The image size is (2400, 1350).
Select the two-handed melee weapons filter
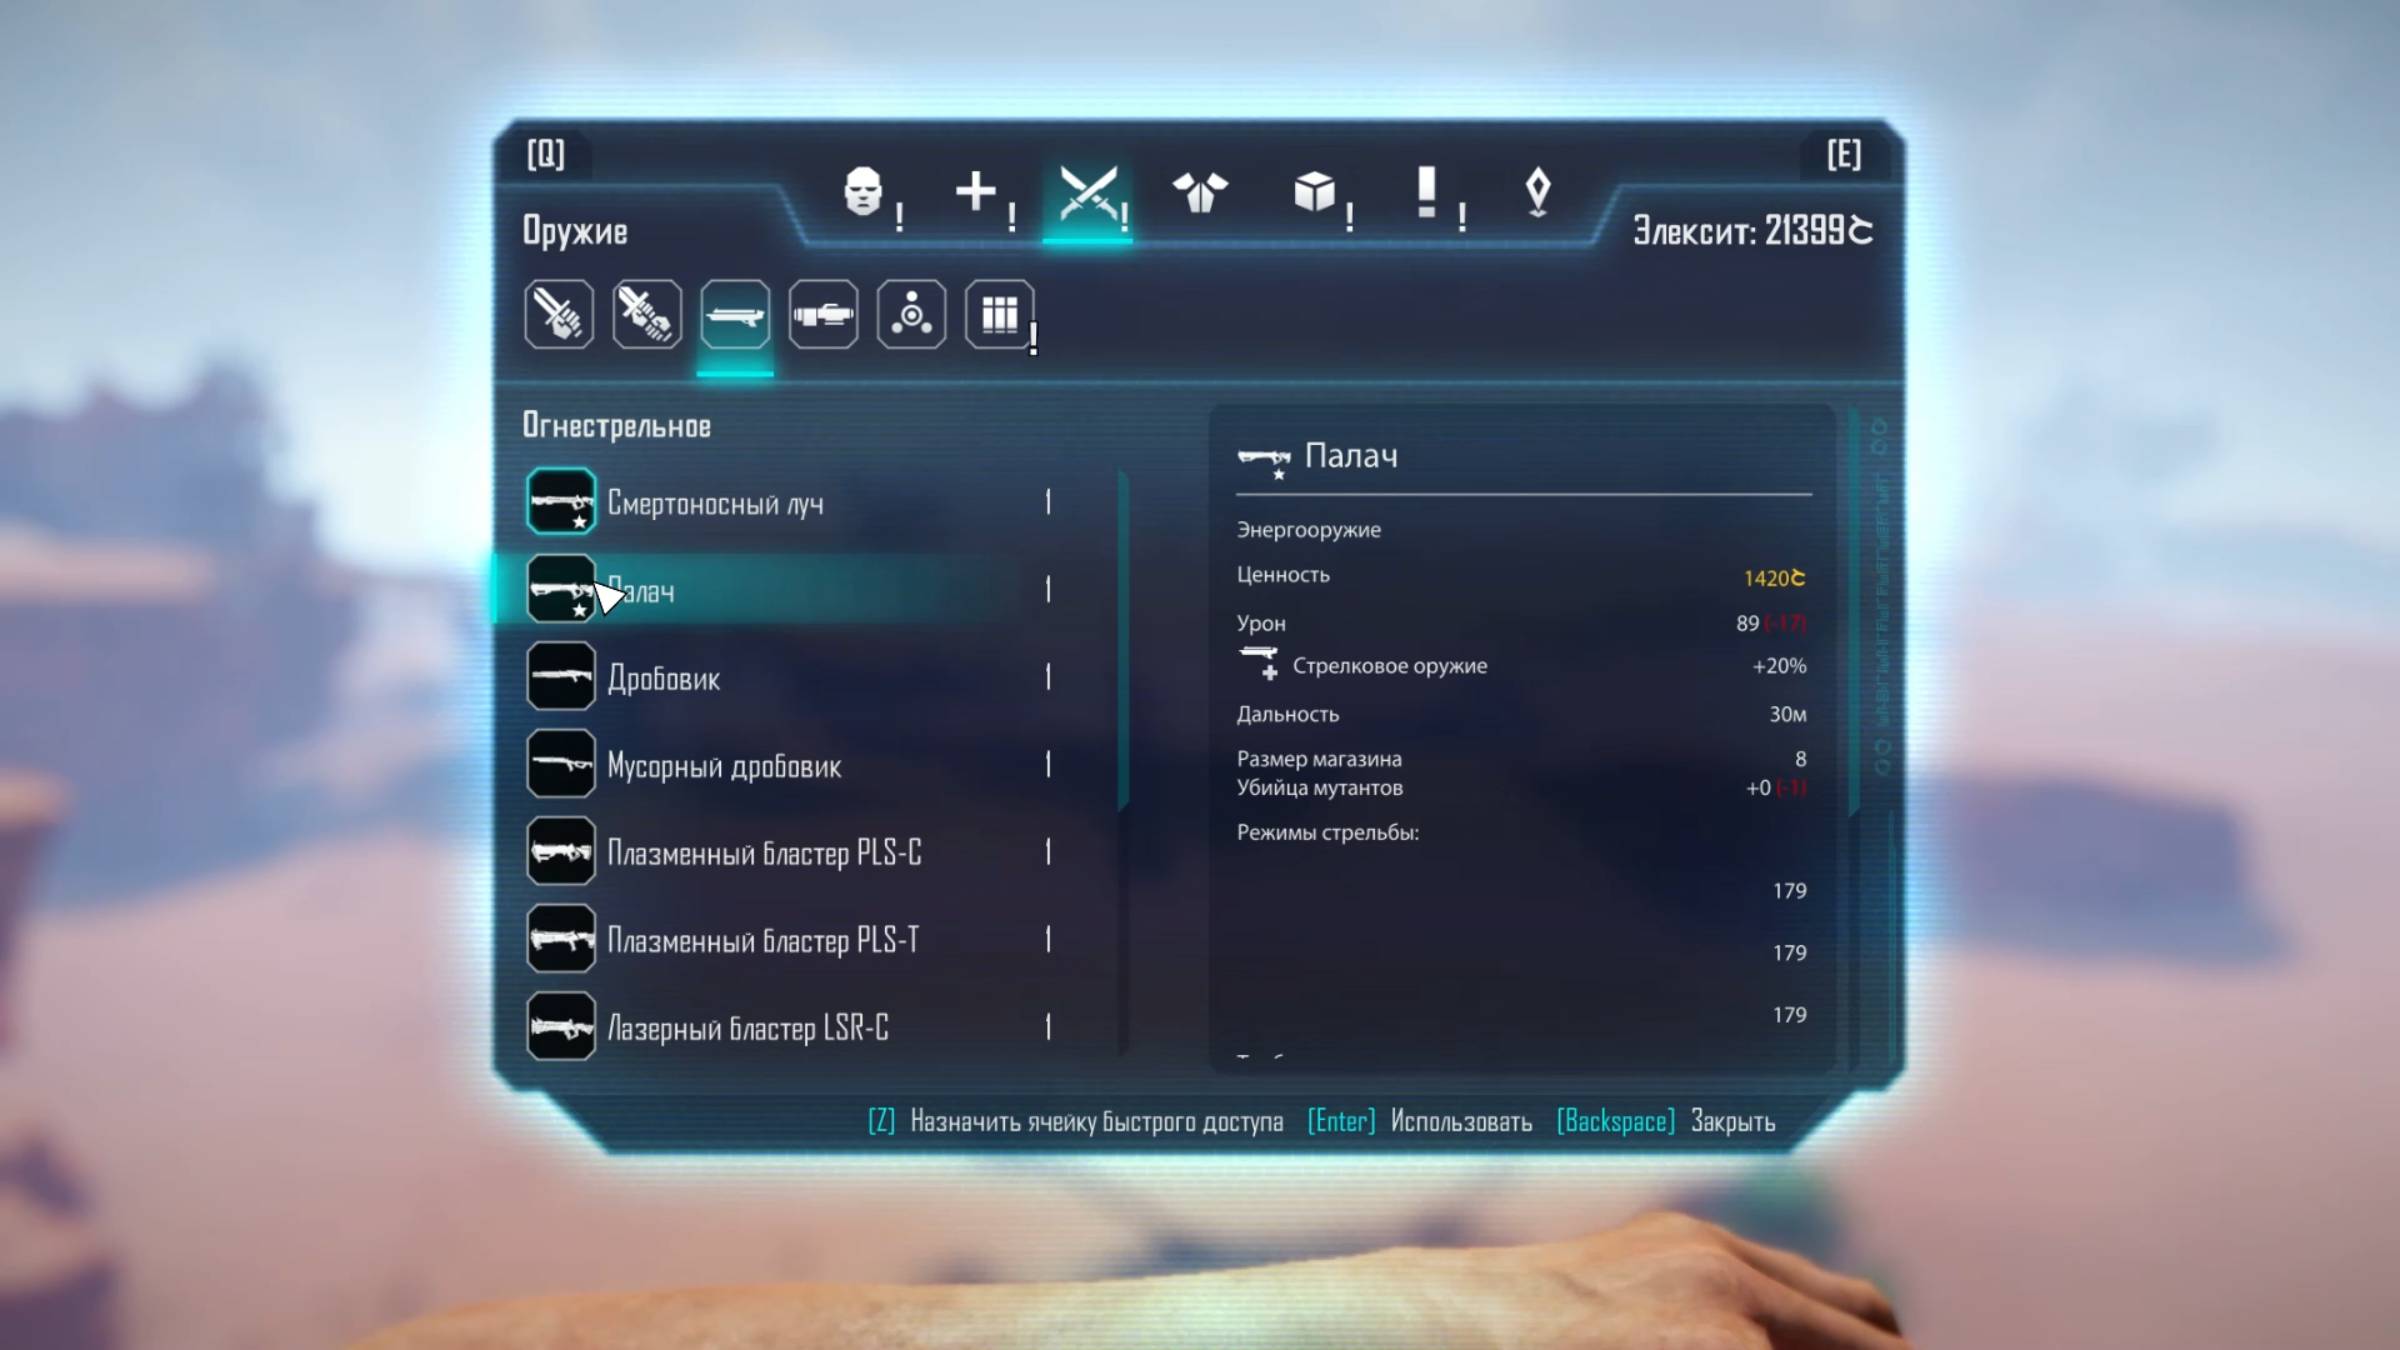tap(647, 315)
